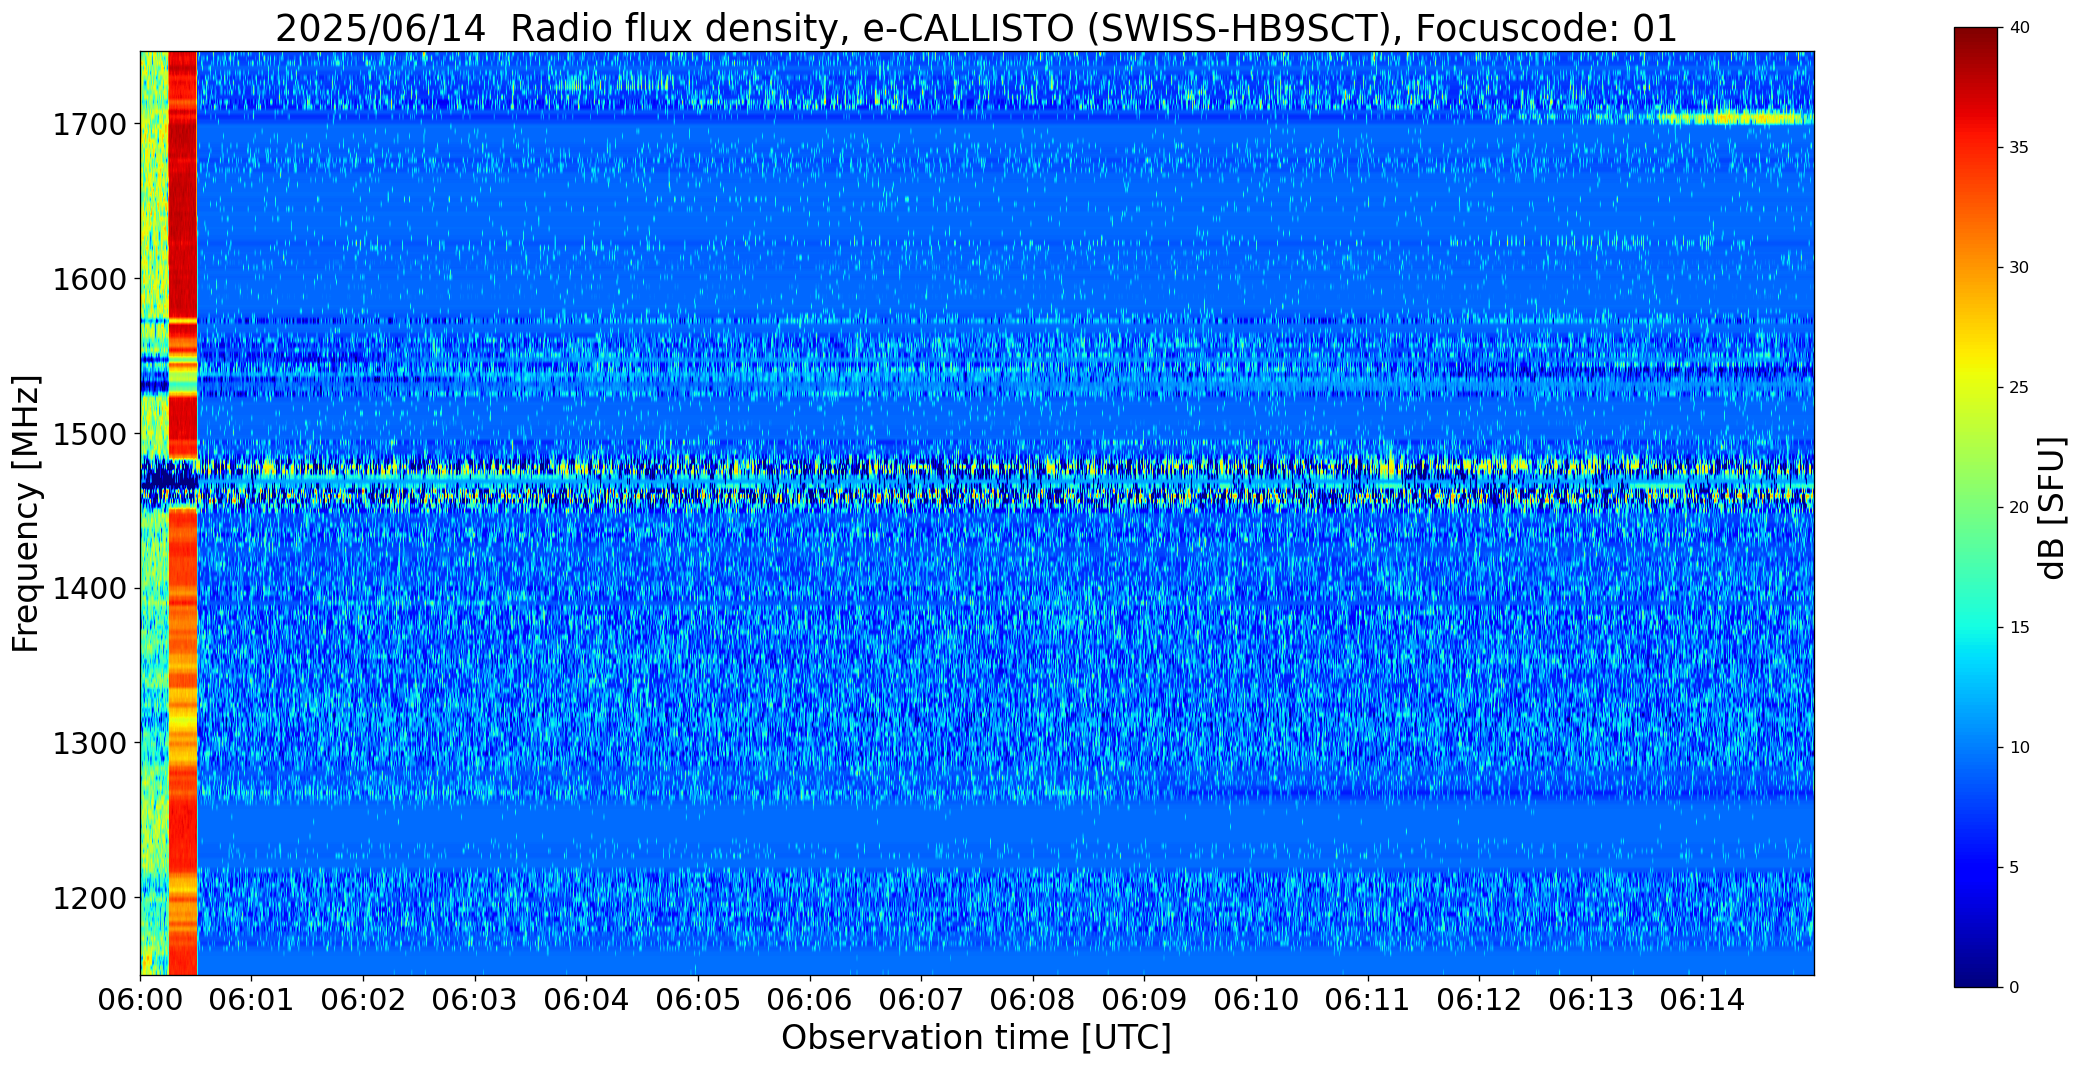The width and height of the screenshot is (2082, 1067).
Task: Click the colorbar 25 tick label
Action: pos(2019,388)
